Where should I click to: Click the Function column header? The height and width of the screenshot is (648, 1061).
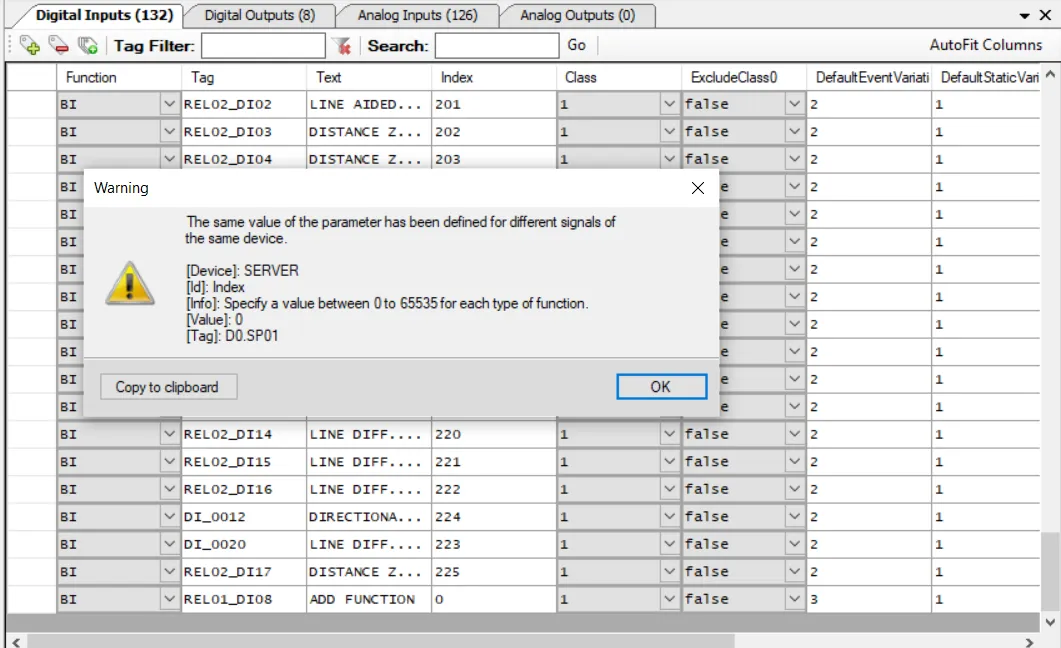point(119,77)
